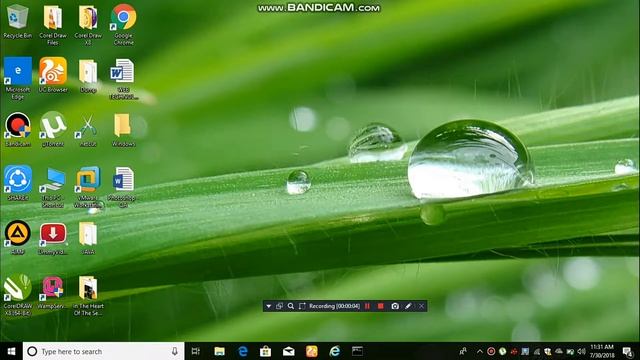Image resolution: width=640 pixels, height=360 pixels.
Task: Open File Explorer from the taskbar
Action: tap(220, 351)
